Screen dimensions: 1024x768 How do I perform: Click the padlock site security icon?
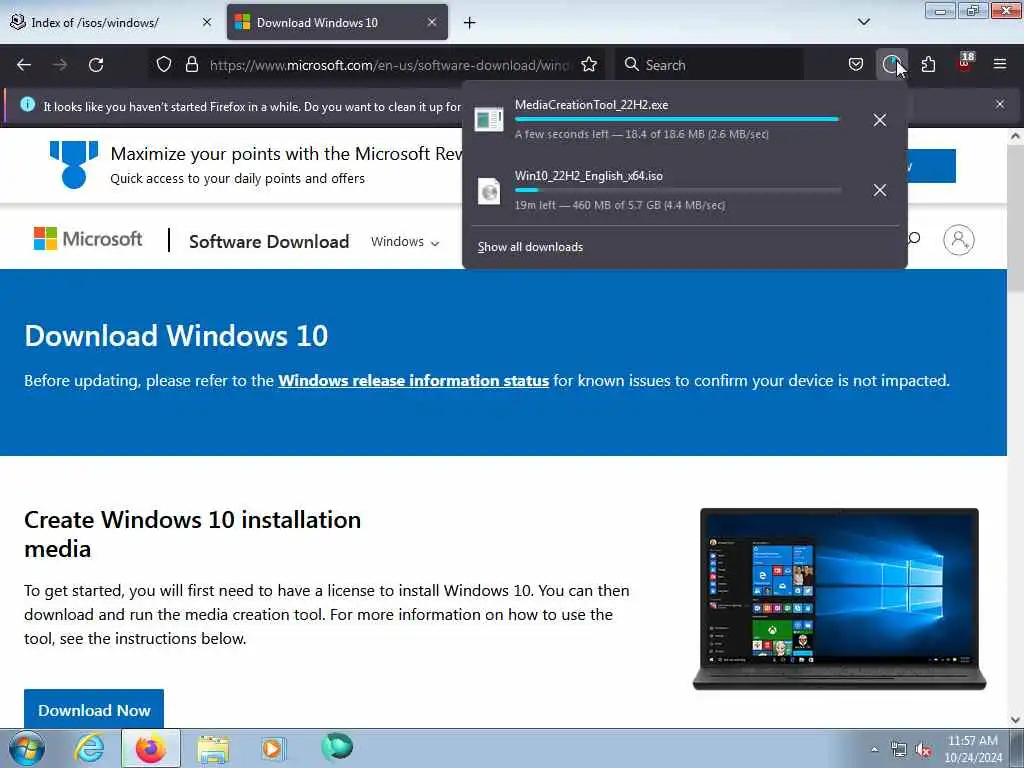[192, 64]
